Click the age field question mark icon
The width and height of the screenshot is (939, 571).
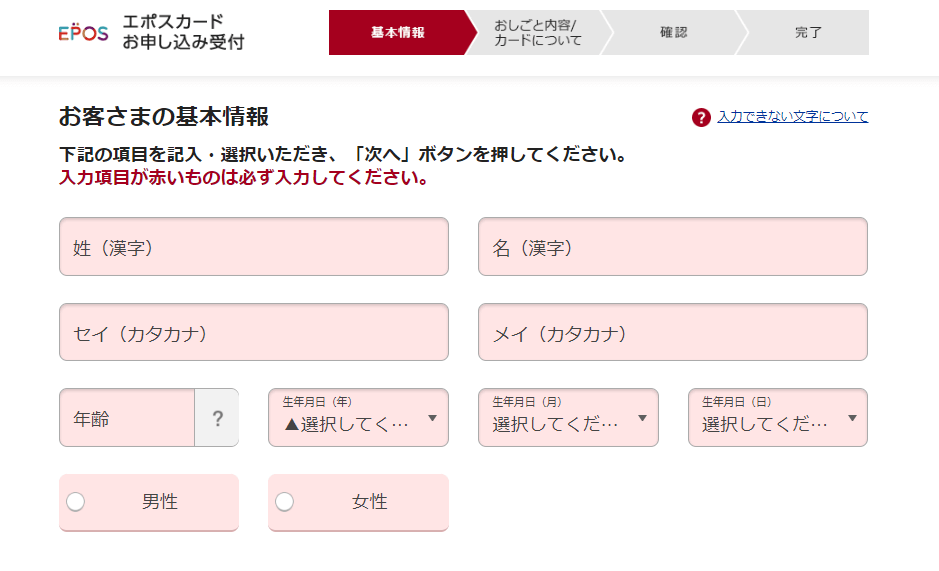pyautogui.click(x=217, y=418)
